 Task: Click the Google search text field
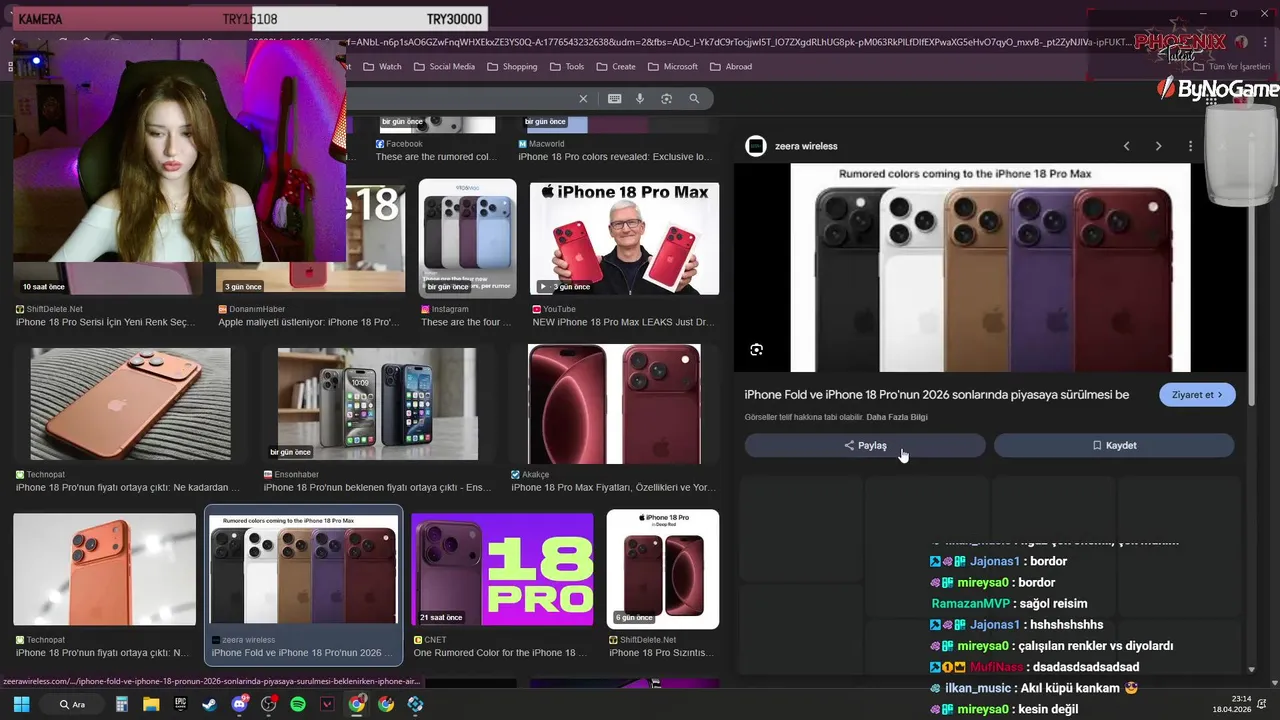(460, 99)
